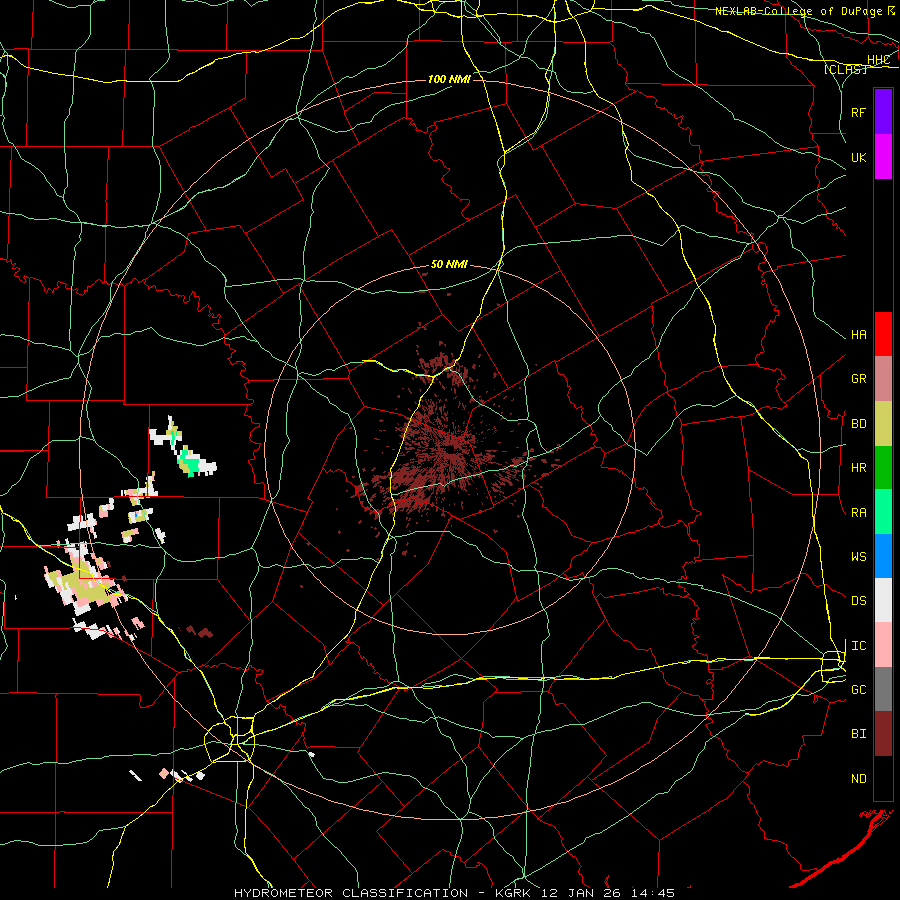Click the "14:45" timestamp

tap(653, 893)
